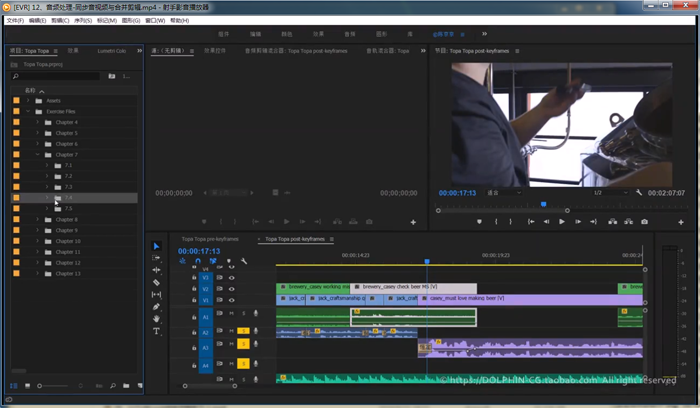The image size is (700, 408).
Task: Step forward one frame in Program monitor
Action: click(x=578, y=221)
